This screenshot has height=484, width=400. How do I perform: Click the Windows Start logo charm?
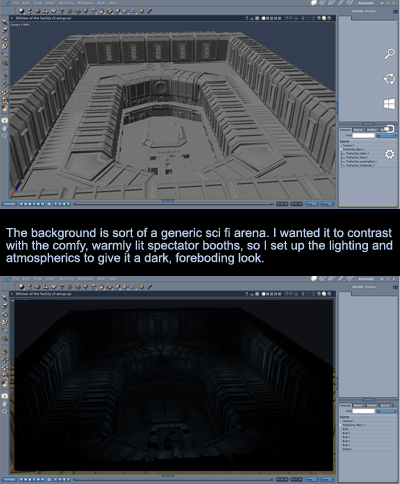tap(389, 104)
